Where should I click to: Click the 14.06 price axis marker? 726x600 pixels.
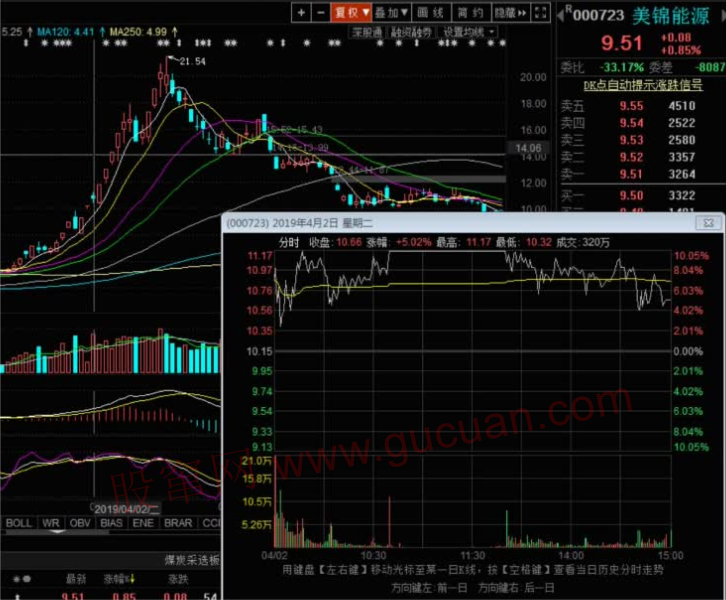(x=528, y=148)
